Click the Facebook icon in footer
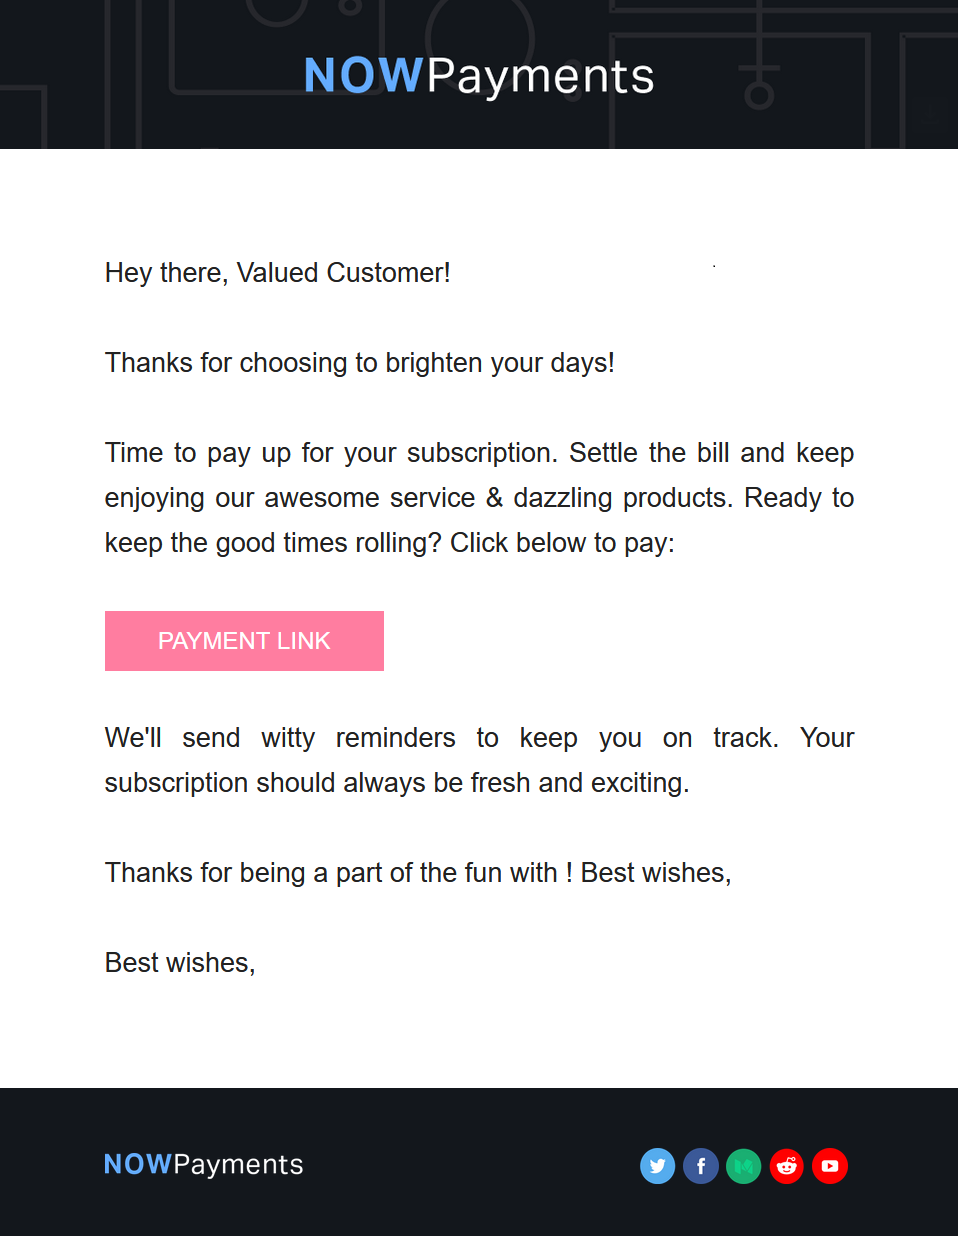The height and width of the screenshot is (1236, 958). tap(701, 1166)
